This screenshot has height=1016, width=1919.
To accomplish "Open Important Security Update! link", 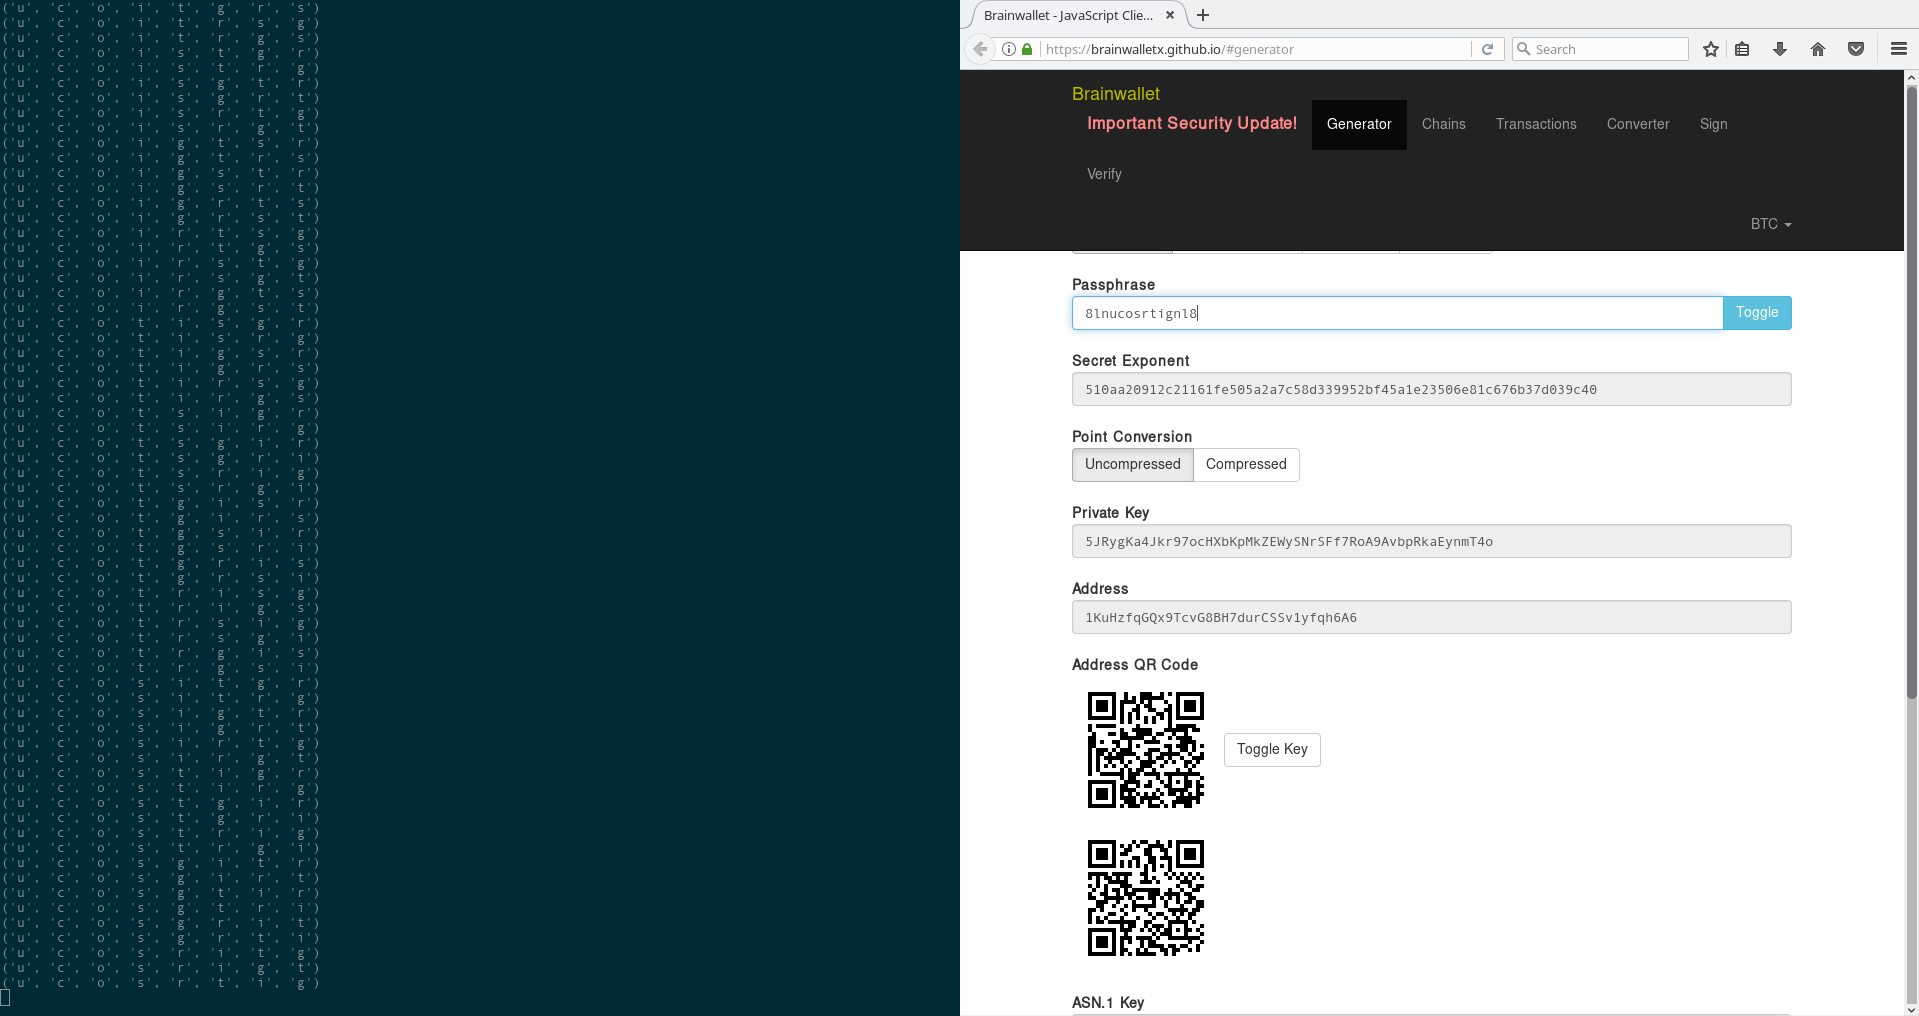I will point(1192,123).
